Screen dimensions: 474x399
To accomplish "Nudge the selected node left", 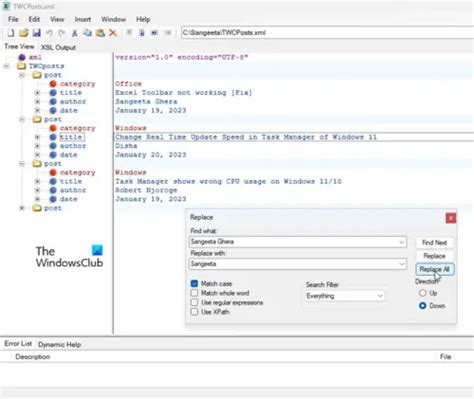I will pos(154,33).
